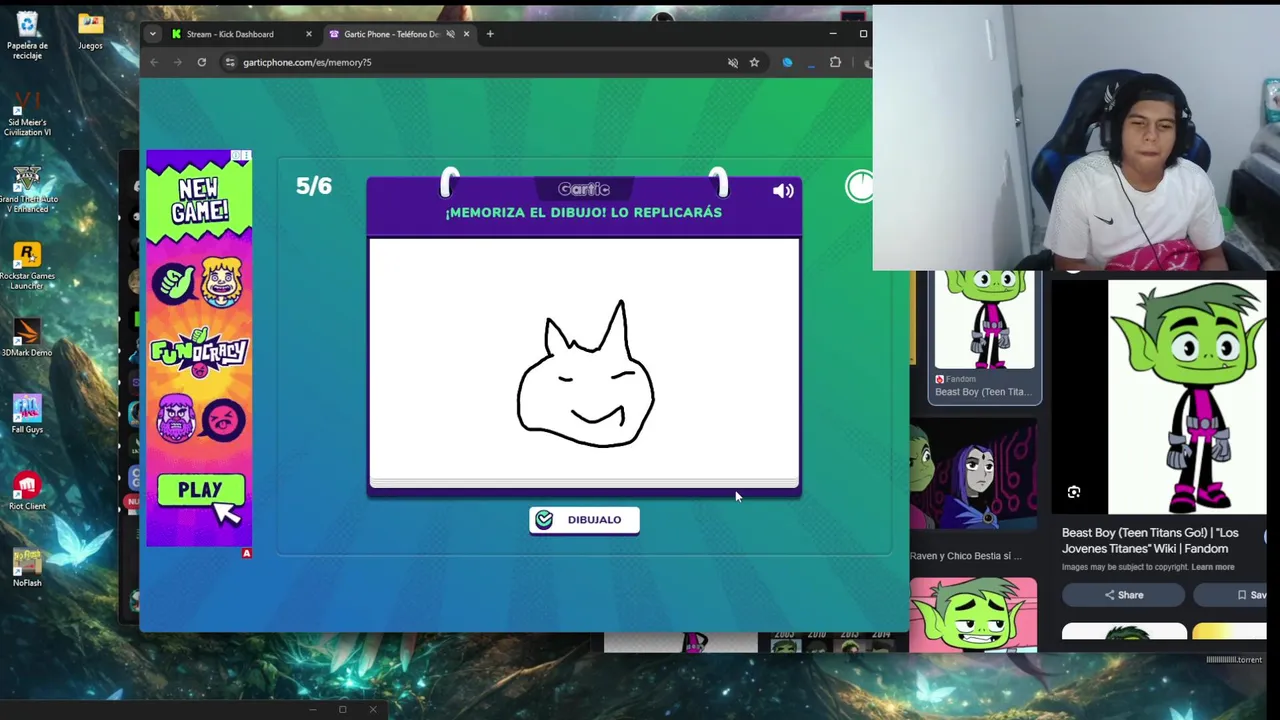Open the Papelera de reciclaje desktop icon

(27, 35)
